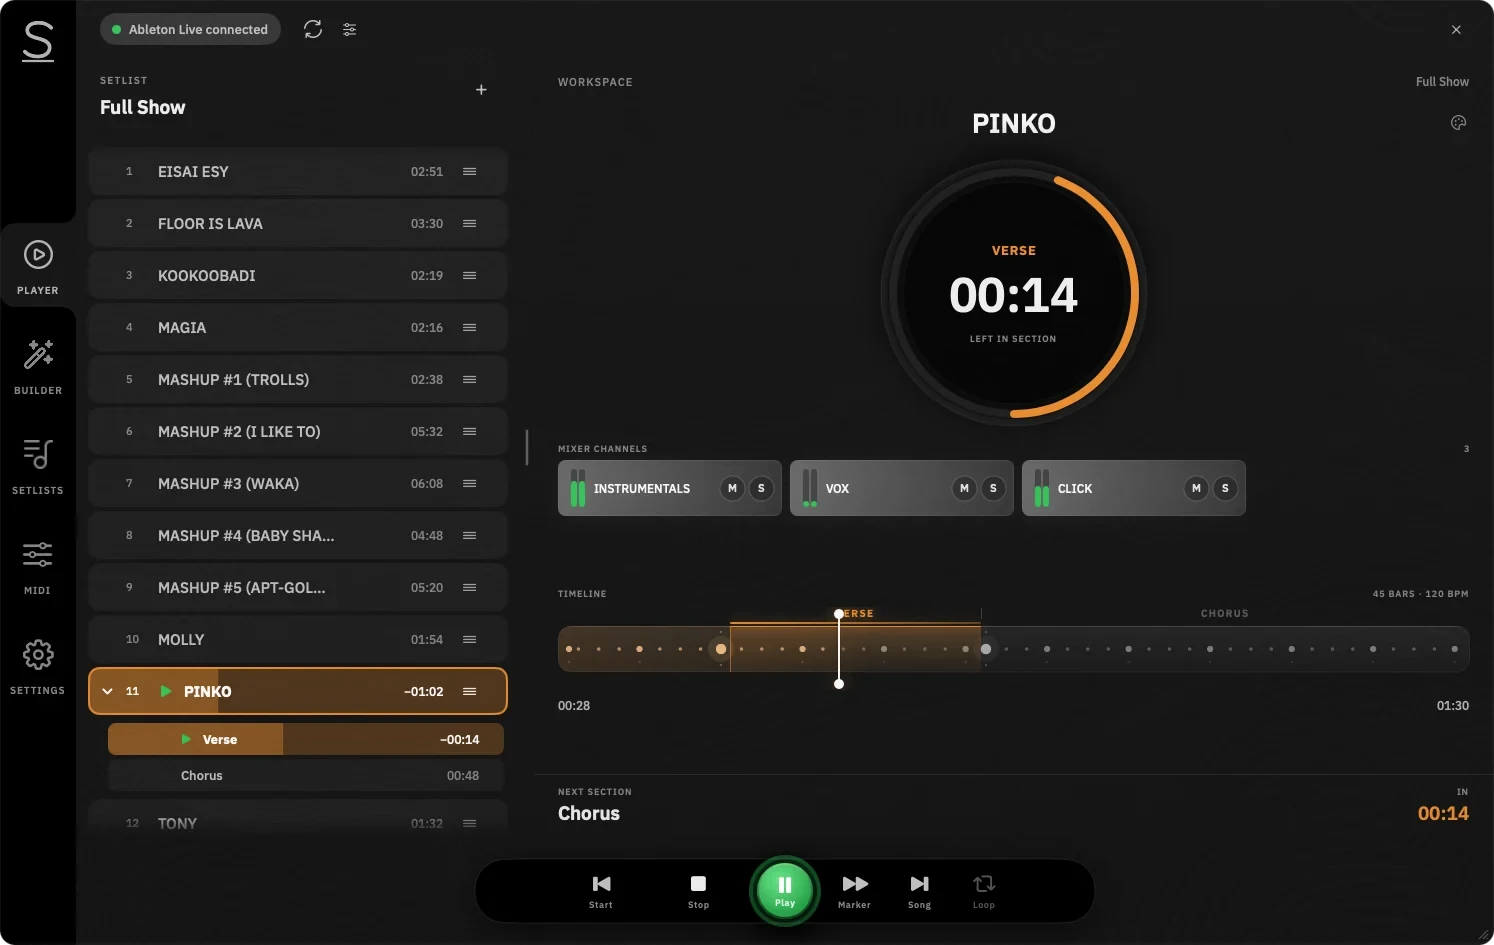Viewport: 1494px width, 945px height.
Task: Stop playback
Action: [698, 891]
